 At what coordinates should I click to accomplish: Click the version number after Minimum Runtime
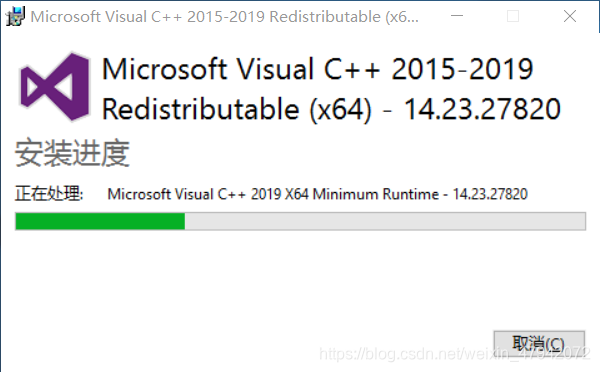(x=490, y=194)
